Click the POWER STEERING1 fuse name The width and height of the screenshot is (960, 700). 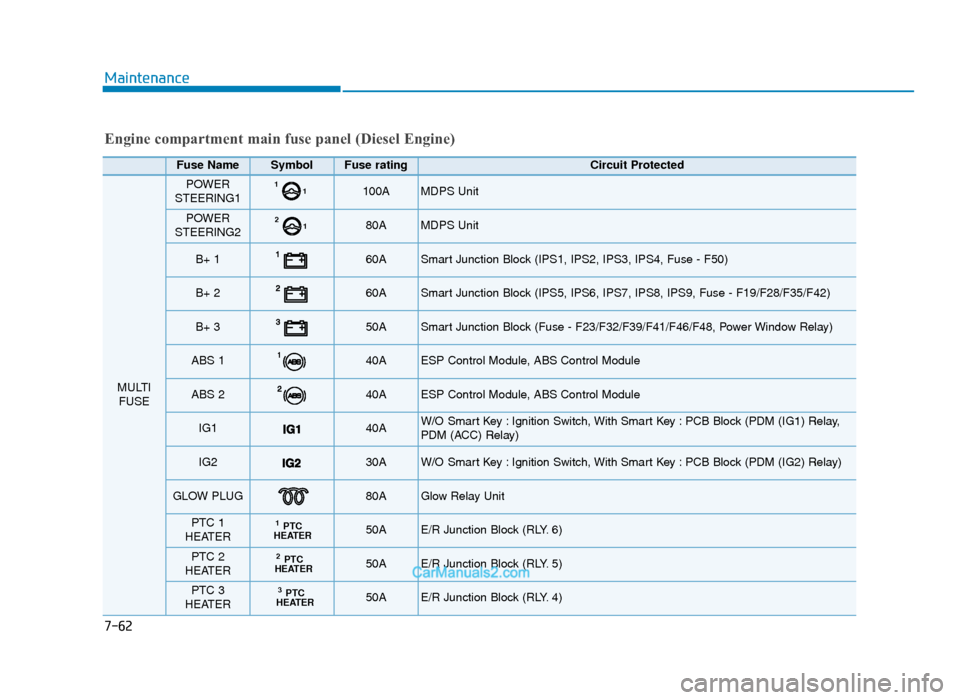[x=208, y=191]
